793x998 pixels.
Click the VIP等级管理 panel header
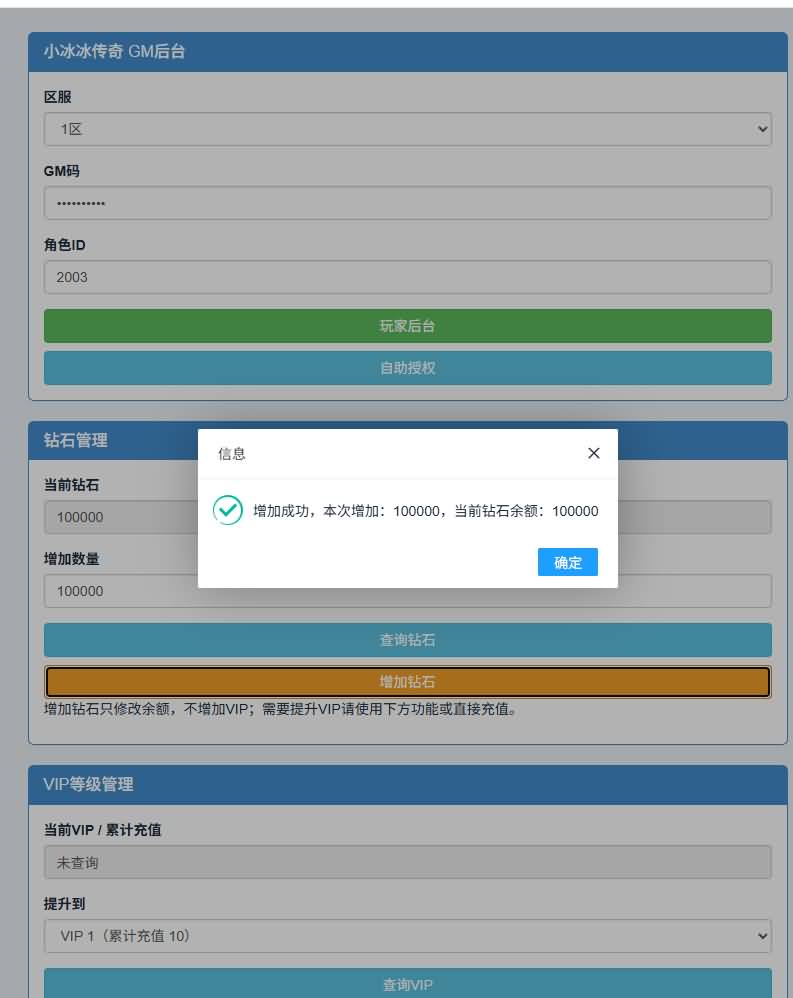pyautogui.click(x=408, y=784)
